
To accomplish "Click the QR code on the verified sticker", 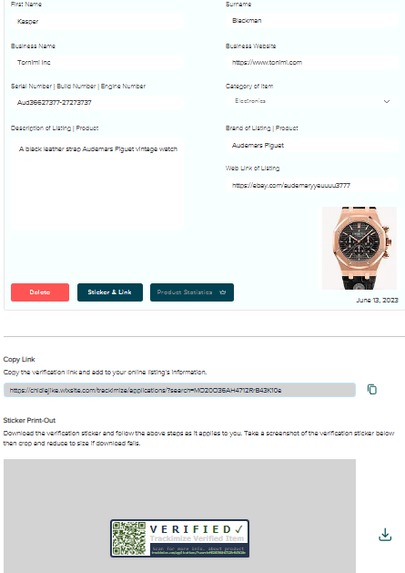I will (x=129, y=539).
